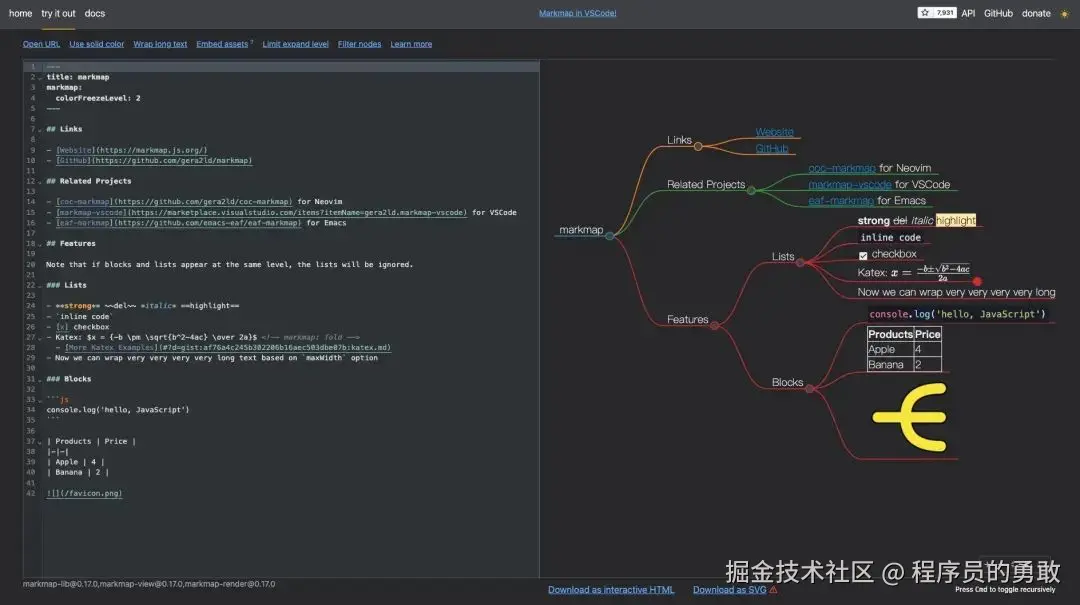Click the red fold marker next to Katex formula
The width and height of the screenshot is (1080, 605).
pos(977,281)
